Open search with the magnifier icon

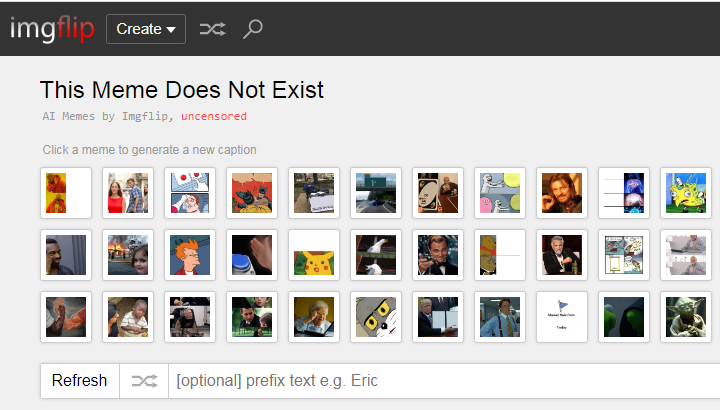pyautogui.click(x=253, y=29)
